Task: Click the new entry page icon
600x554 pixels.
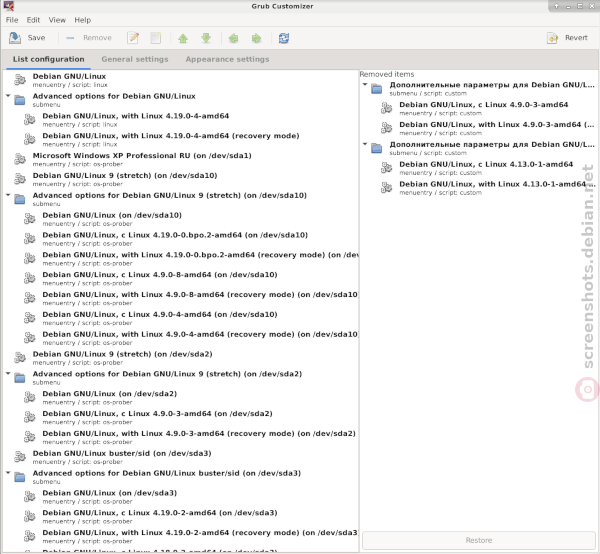Action: pyautogui.click(x=156, y=38)
